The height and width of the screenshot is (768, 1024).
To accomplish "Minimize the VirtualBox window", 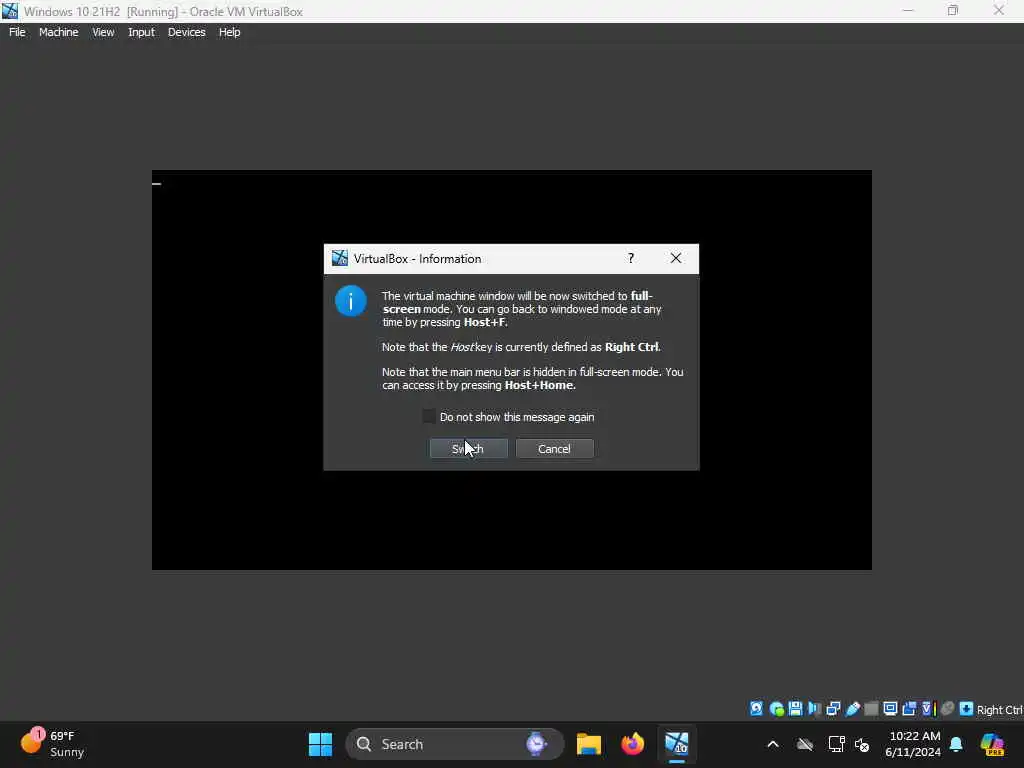I will click(908, 11).
